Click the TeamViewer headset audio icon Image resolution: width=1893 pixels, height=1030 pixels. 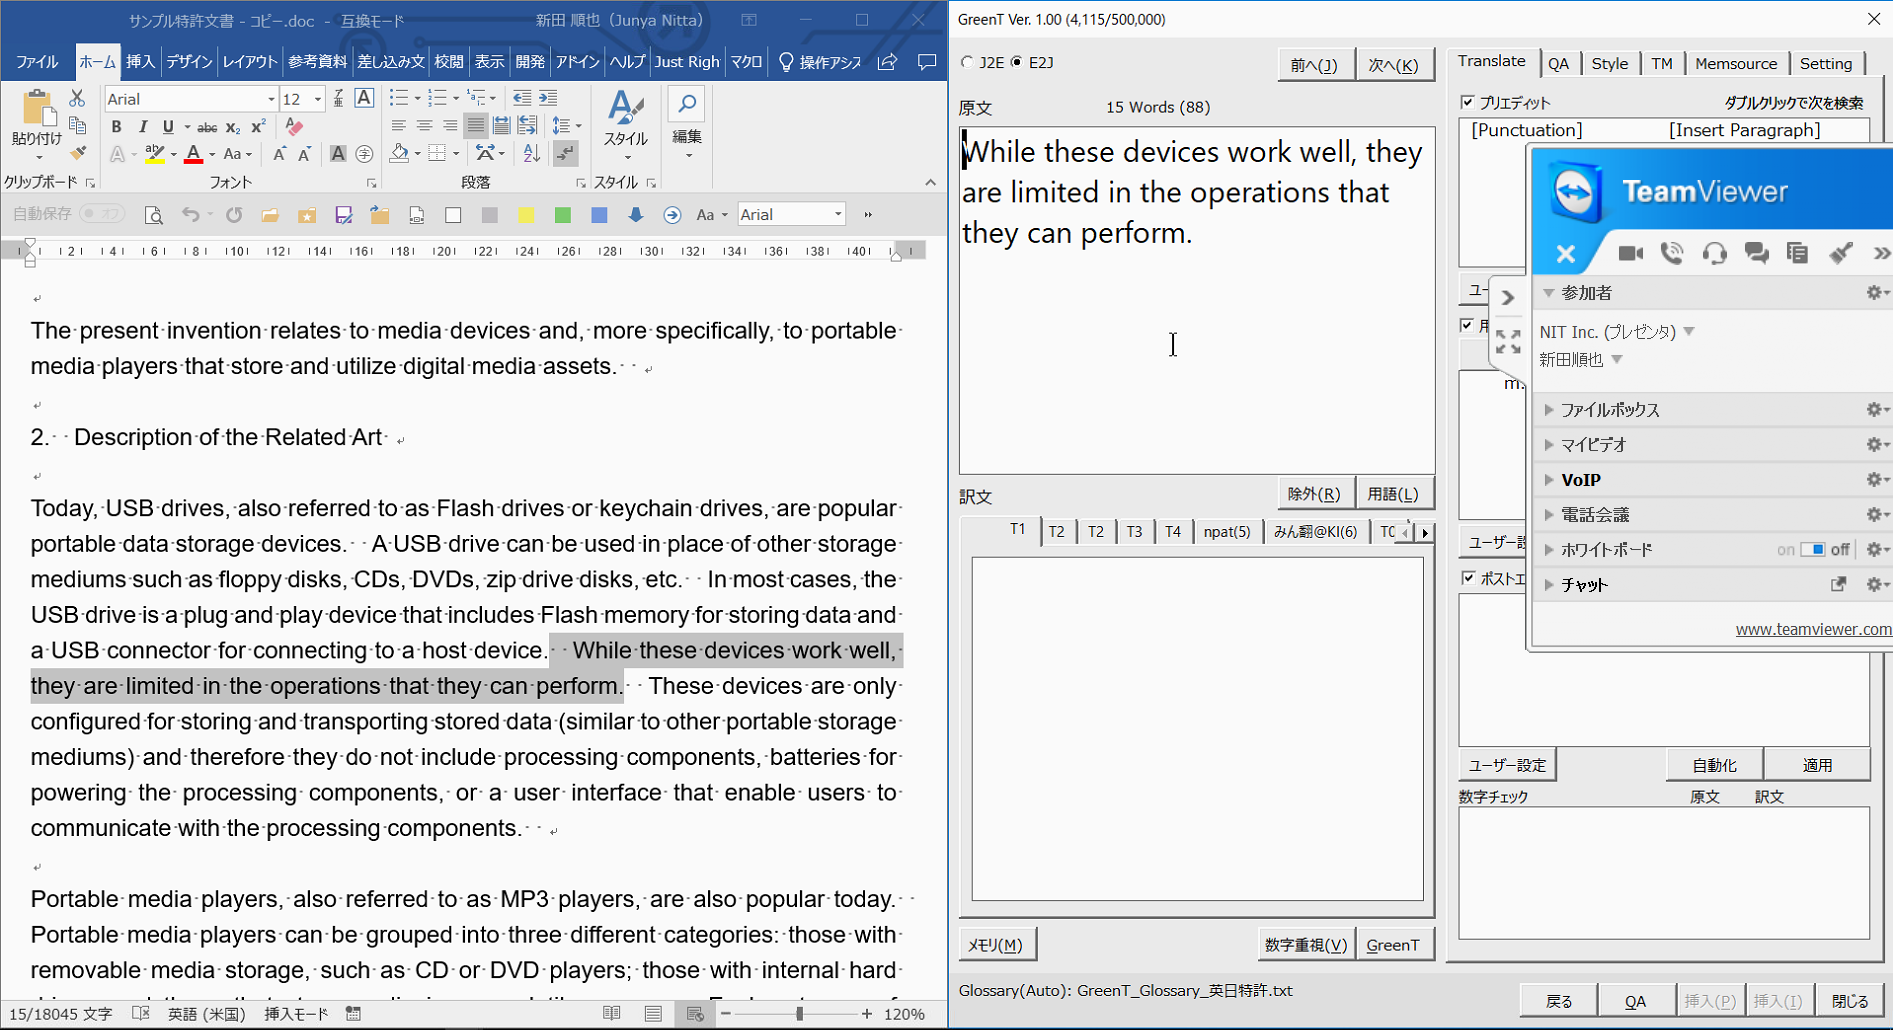point(1714,254)
